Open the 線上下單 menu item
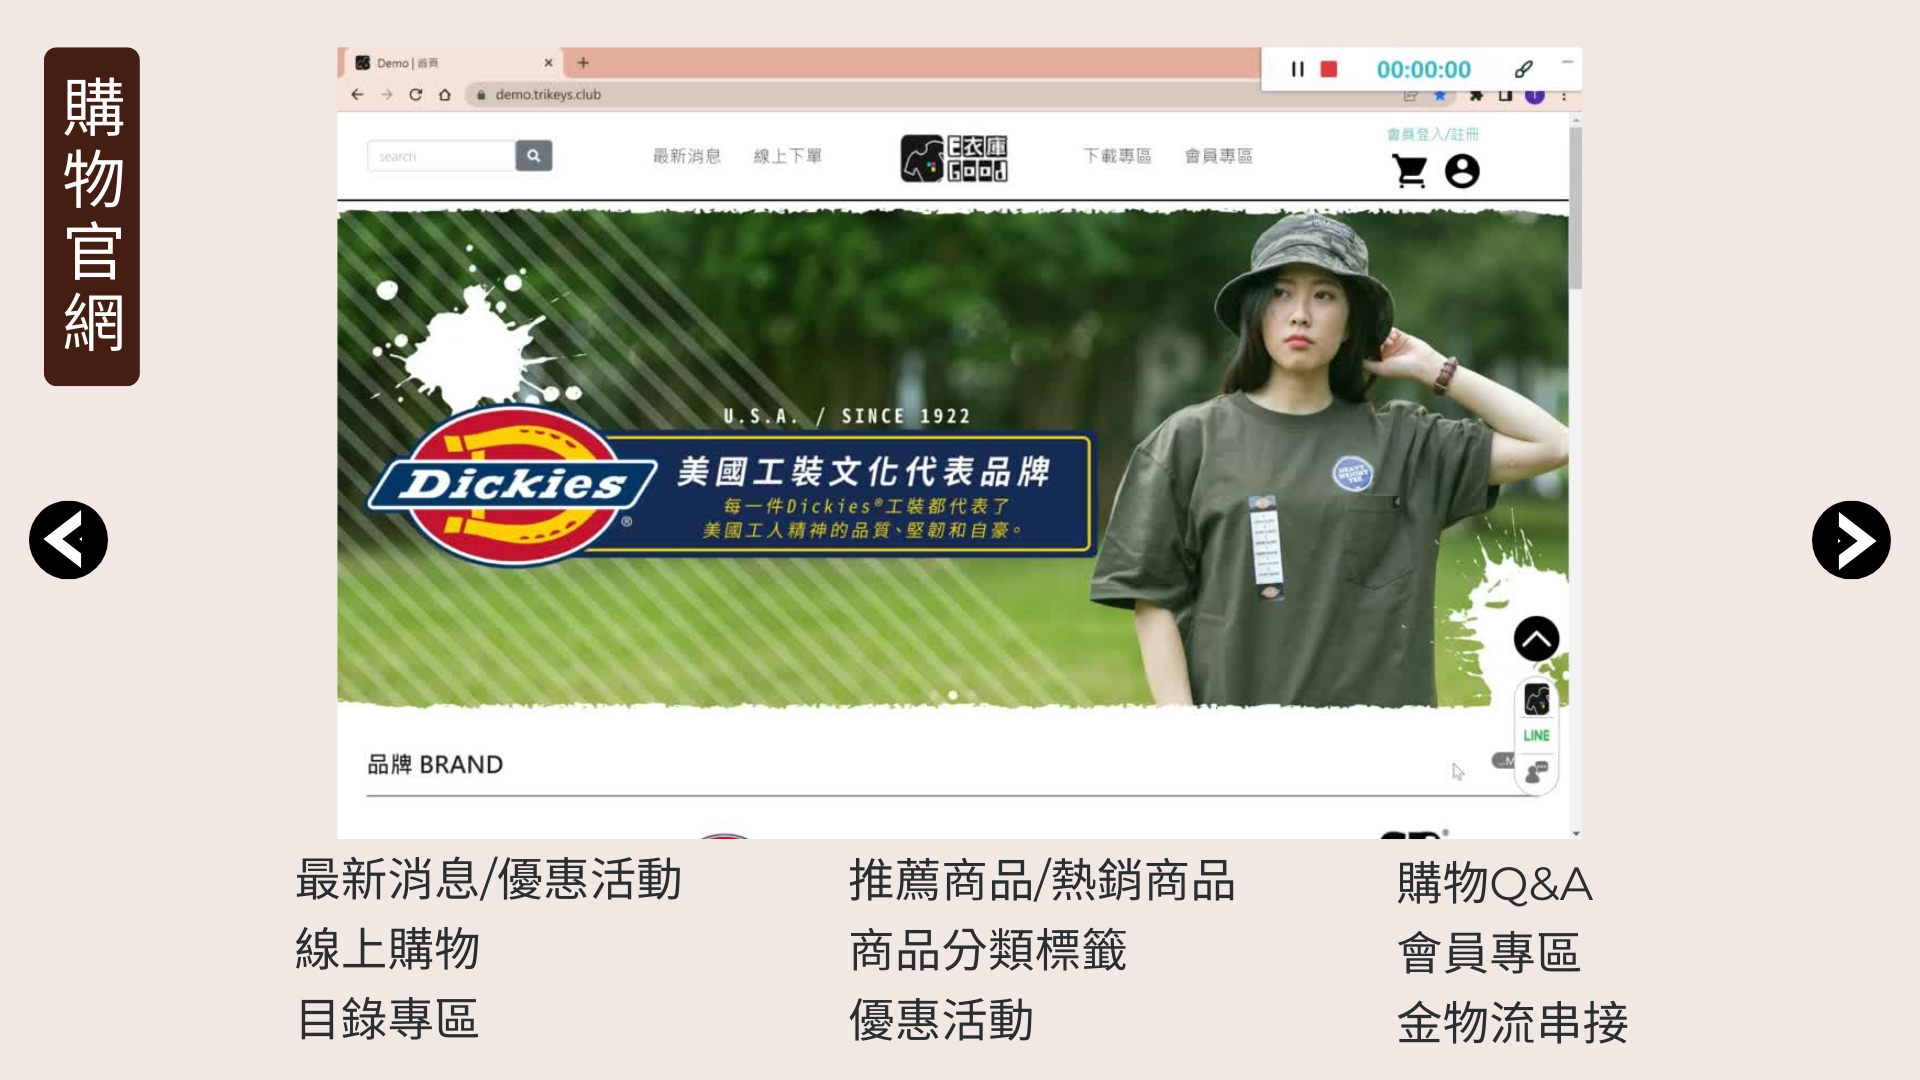The image size is (1920, 1080). (788, 156)
